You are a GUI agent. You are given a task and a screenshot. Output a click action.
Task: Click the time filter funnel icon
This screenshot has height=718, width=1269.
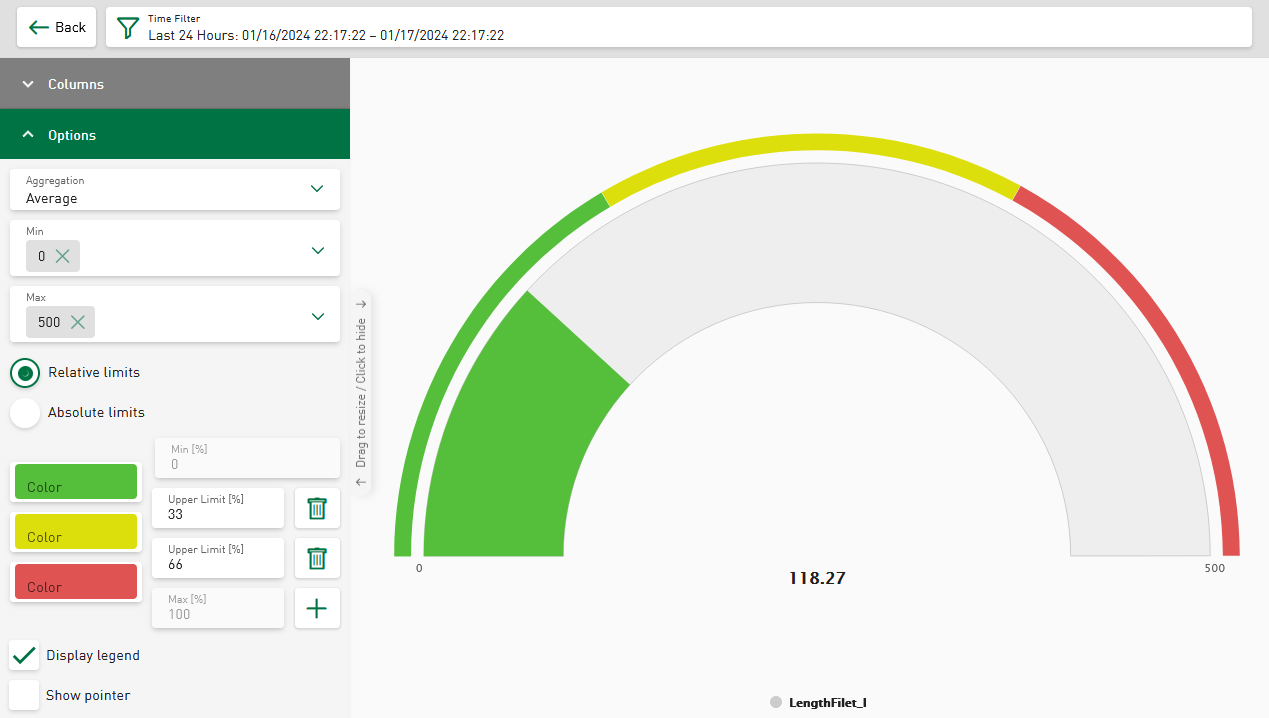pos(128,28)
